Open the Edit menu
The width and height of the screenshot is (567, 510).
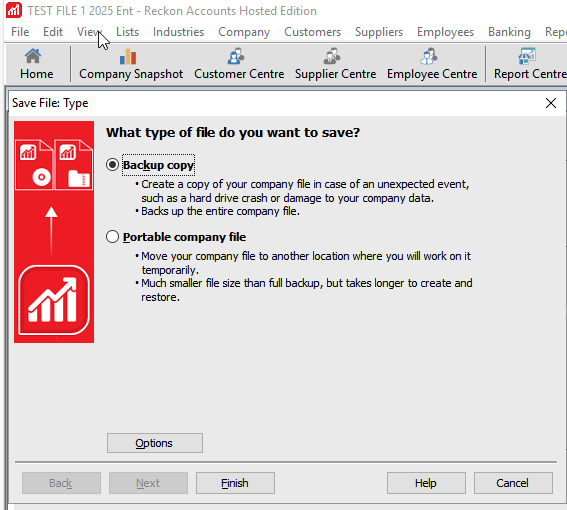(53, 32)
